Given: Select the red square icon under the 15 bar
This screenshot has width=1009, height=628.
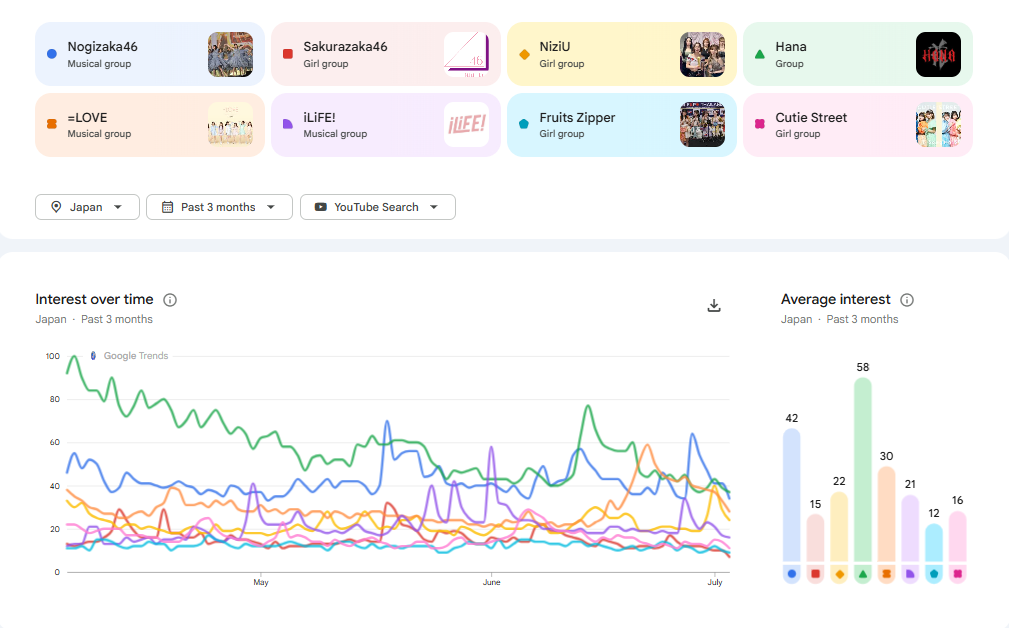Looking at the screenshot, I should [815, 573].
